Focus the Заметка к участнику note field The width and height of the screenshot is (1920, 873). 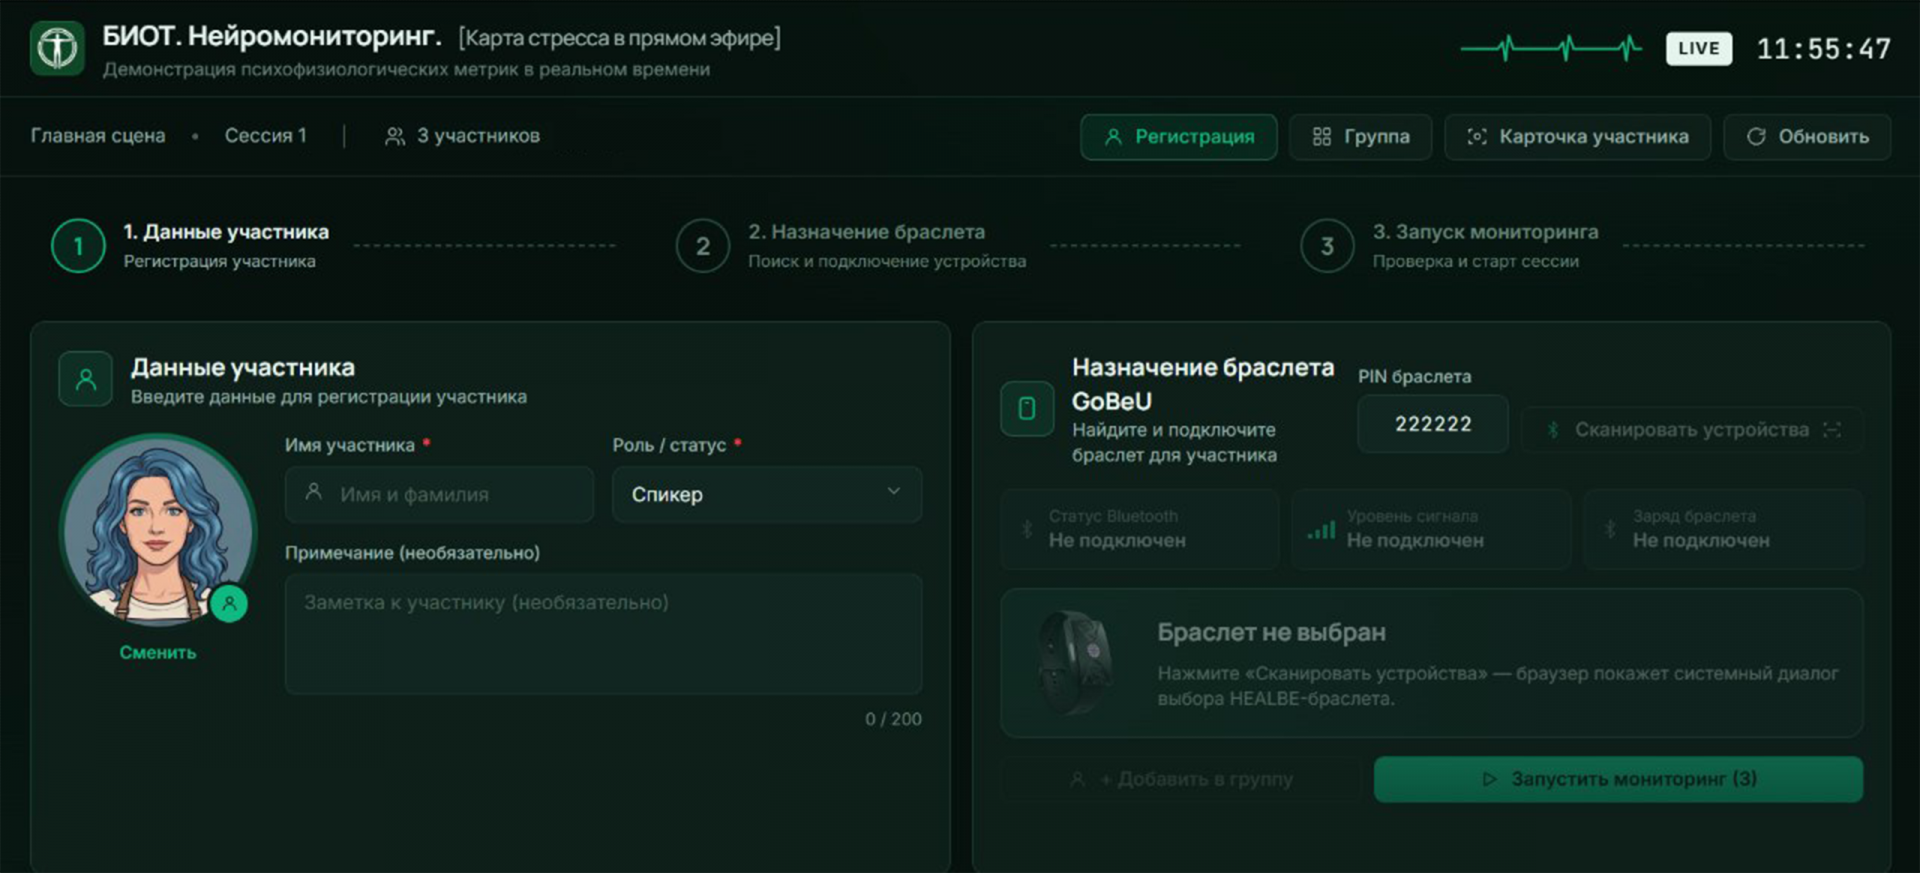(603, 634)
